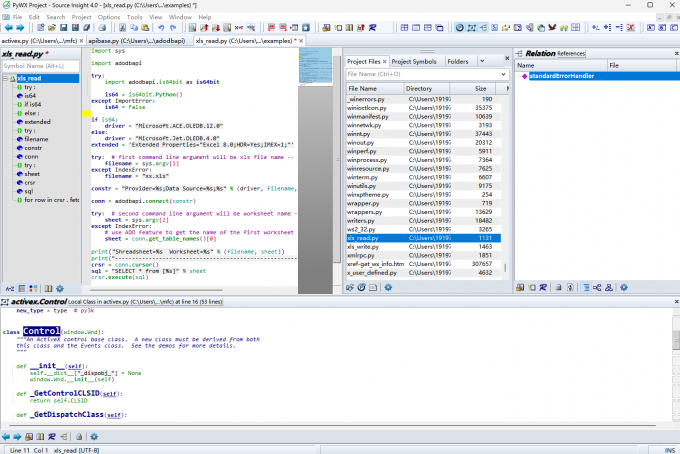Image resolution: width=680 pixels, height=454 pixels.
Task: Create a new file from the toolbar
Action: 40,28
